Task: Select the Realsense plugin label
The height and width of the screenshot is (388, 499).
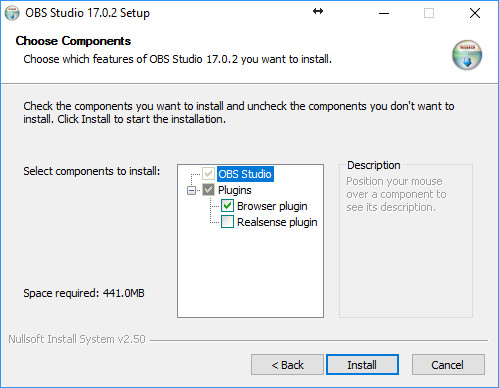Action: (x=277, y=222)
